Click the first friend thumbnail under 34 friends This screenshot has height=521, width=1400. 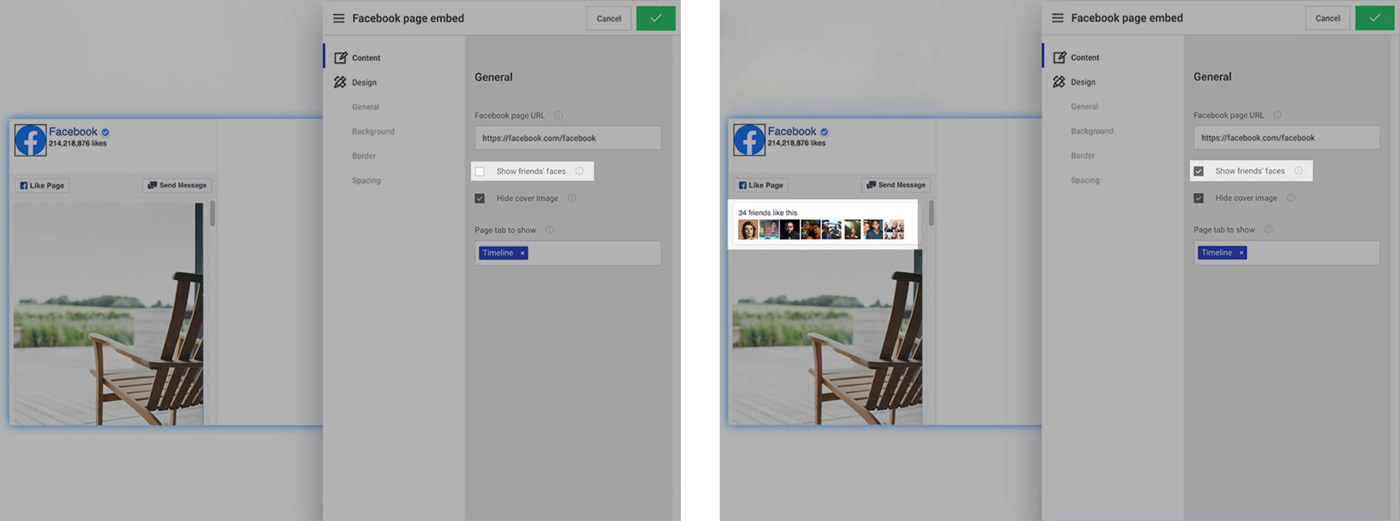coord(747,230)
